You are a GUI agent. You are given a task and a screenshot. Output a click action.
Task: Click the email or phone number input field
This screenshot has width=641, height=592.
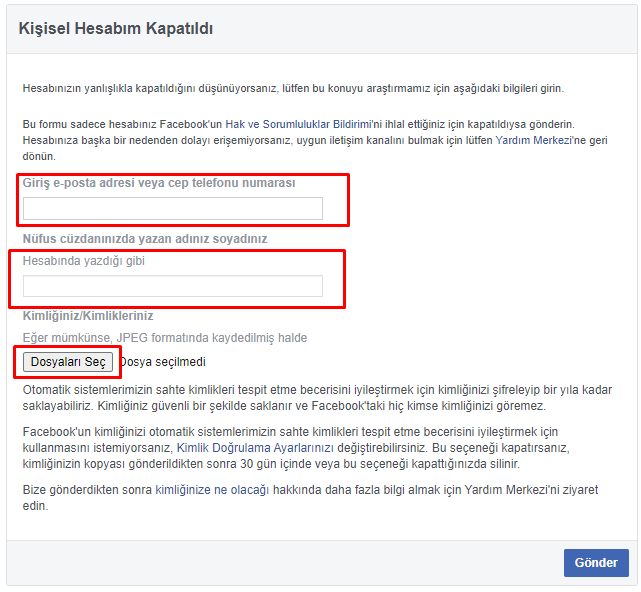172,208
